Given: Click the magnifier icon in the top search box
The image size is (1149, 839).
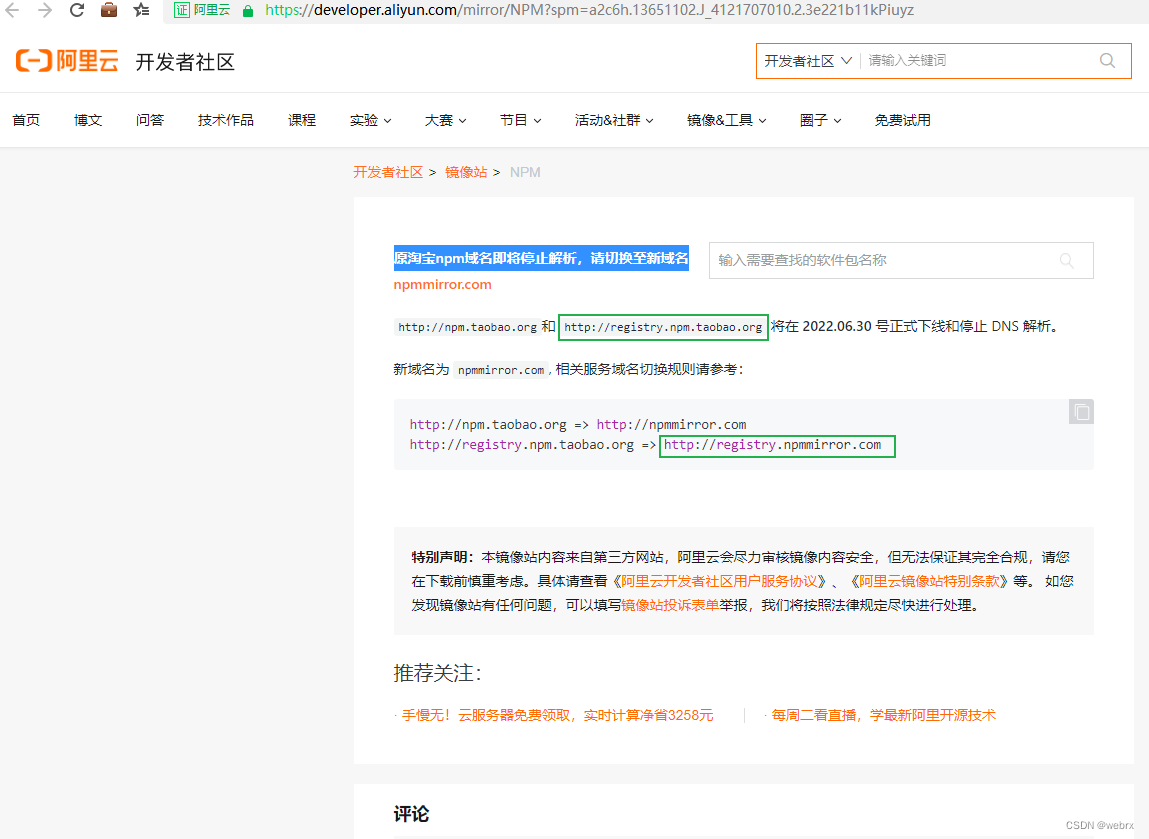Looking at the screenshot, I should point(1107,61).
